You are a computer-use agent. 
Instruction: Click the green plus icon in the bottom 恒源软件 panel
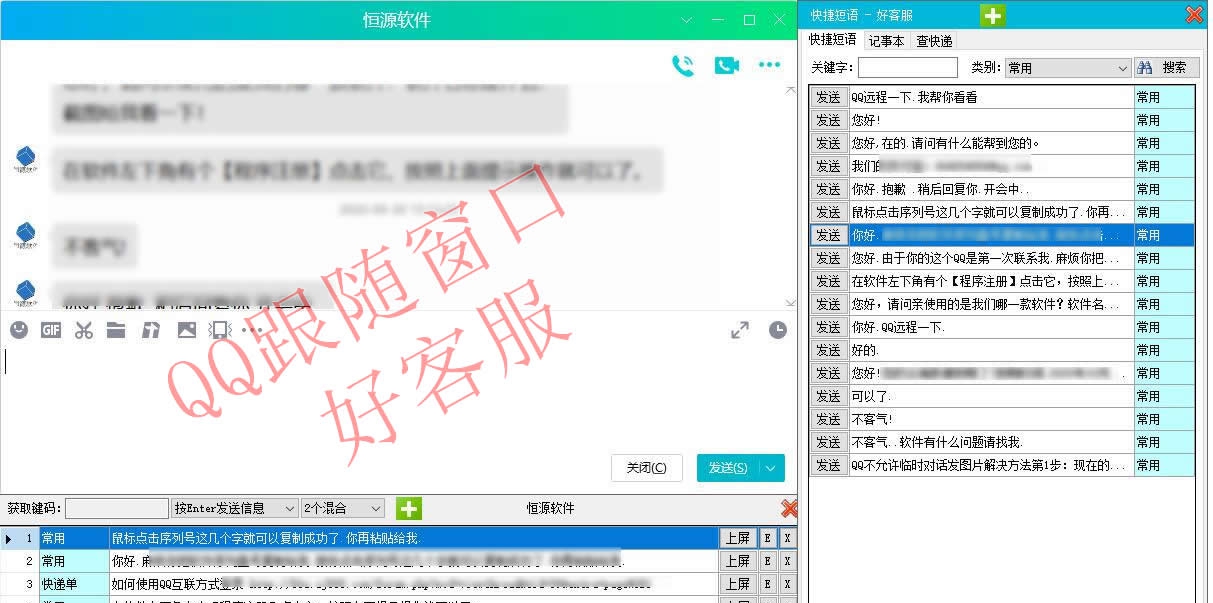[x=409, y=508]
